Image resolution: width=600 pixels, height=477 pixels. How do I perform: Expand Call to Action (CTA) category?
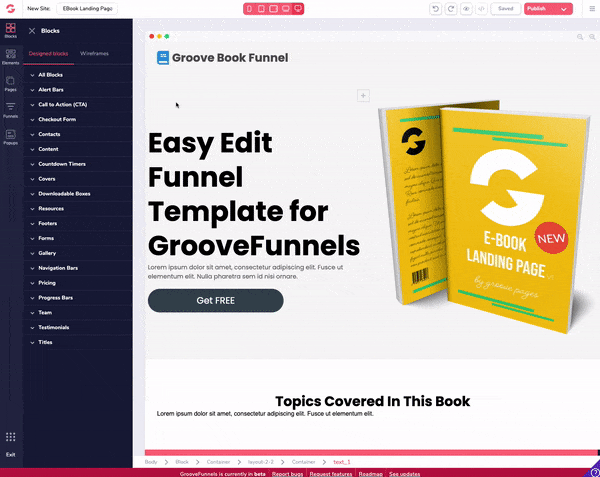78,105
